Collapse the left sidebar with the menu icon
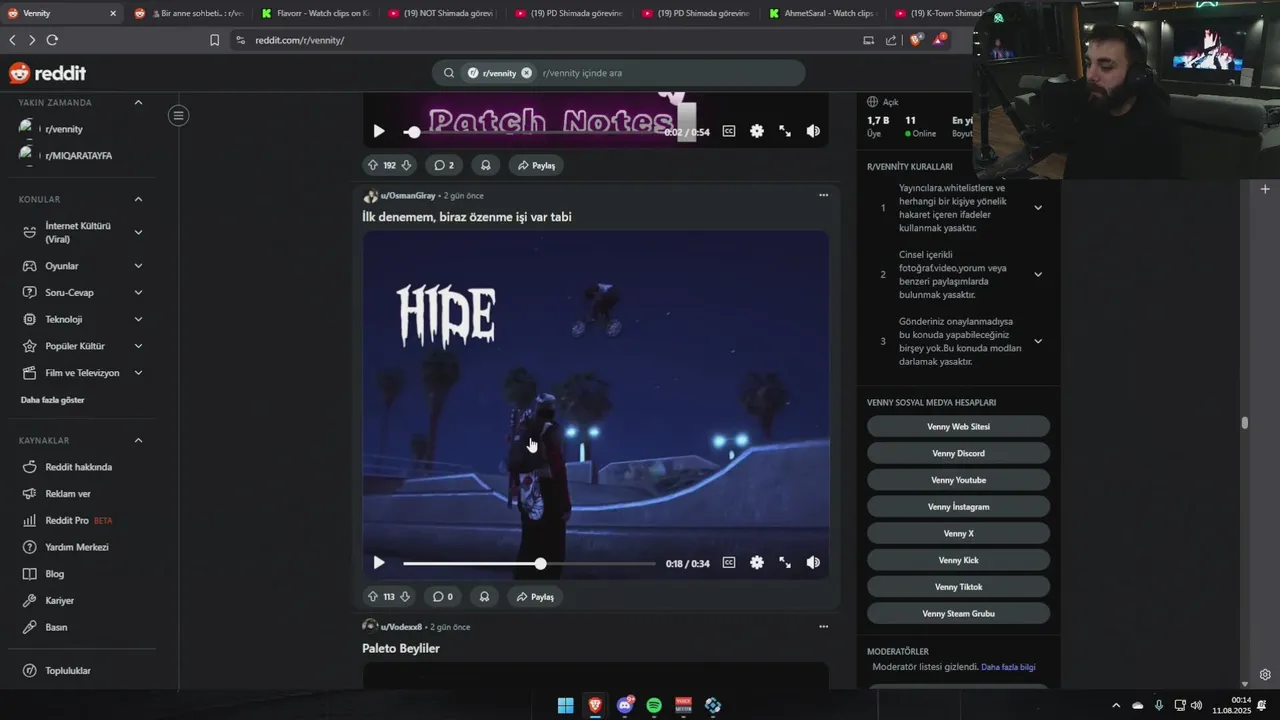1280x720 pixels. [x=178, y=116]
